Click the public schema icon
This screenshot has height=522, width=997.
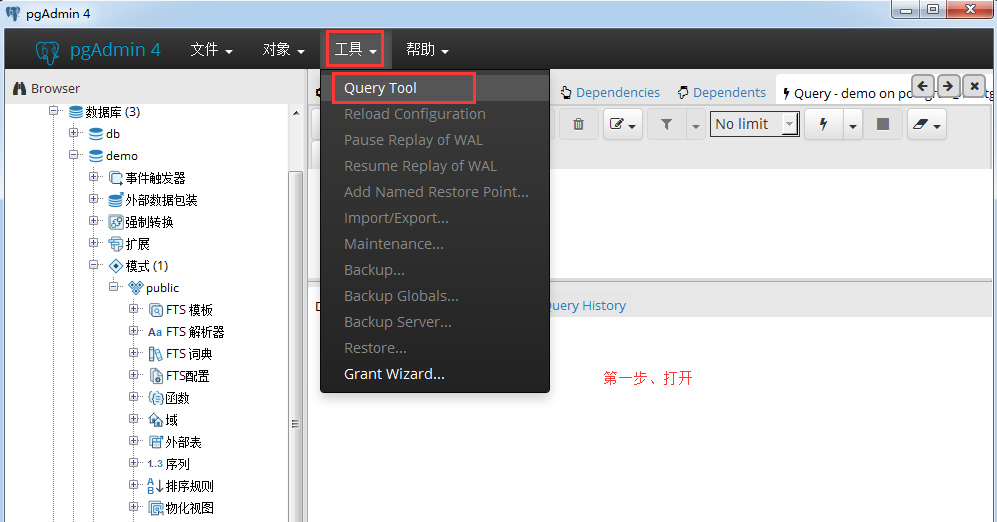(x=136, y=288)
